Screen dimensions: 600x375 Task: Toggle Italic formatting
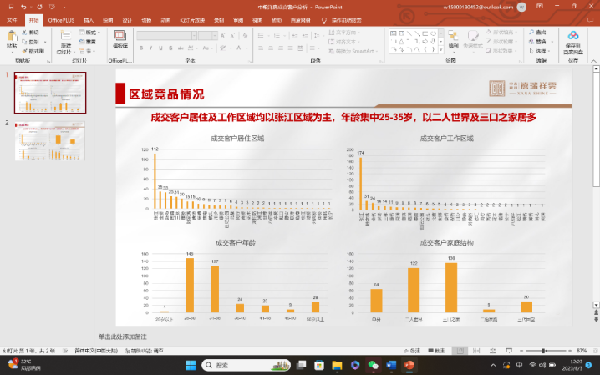[151, 48]
